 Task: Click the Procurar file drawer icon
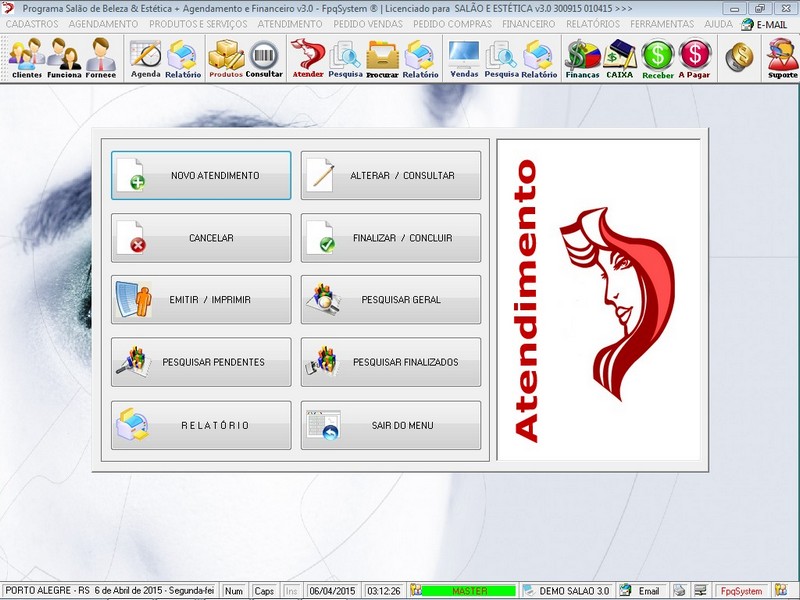pyautogui.click(x=382, y=58)
